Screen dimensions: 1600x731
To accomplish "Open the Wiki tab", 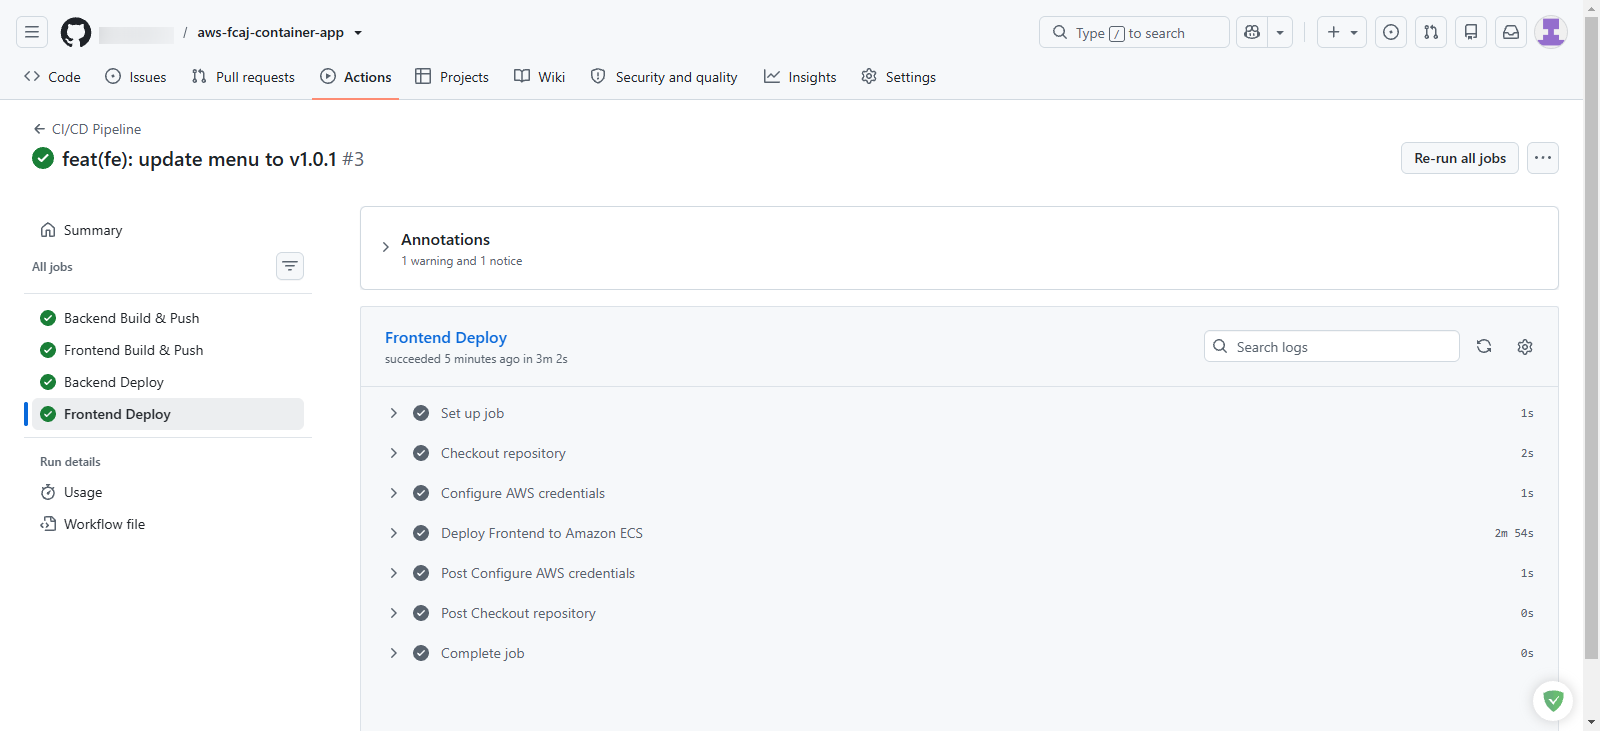I will tap(540, 77).
